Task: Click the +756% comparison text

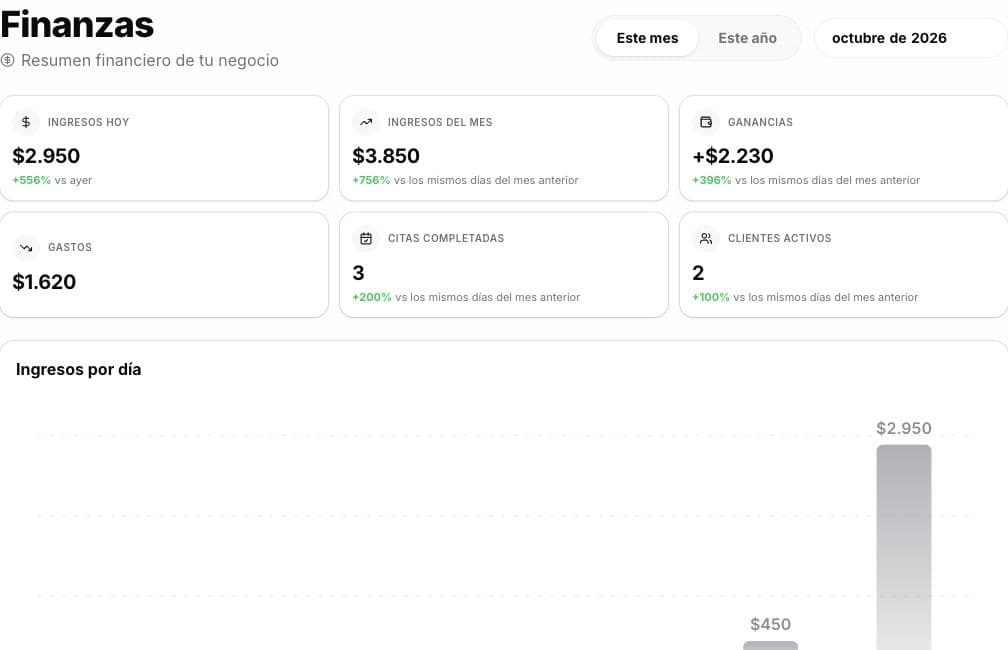Action: click(x=465, y=180)
